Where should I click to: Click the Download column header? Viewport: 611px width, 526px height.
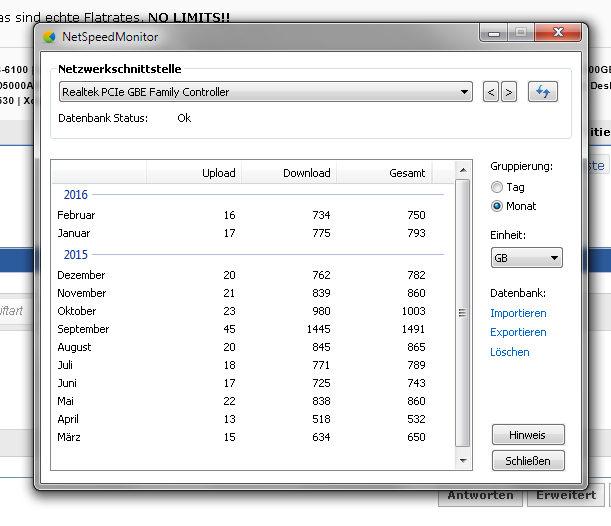pos(289,173)
